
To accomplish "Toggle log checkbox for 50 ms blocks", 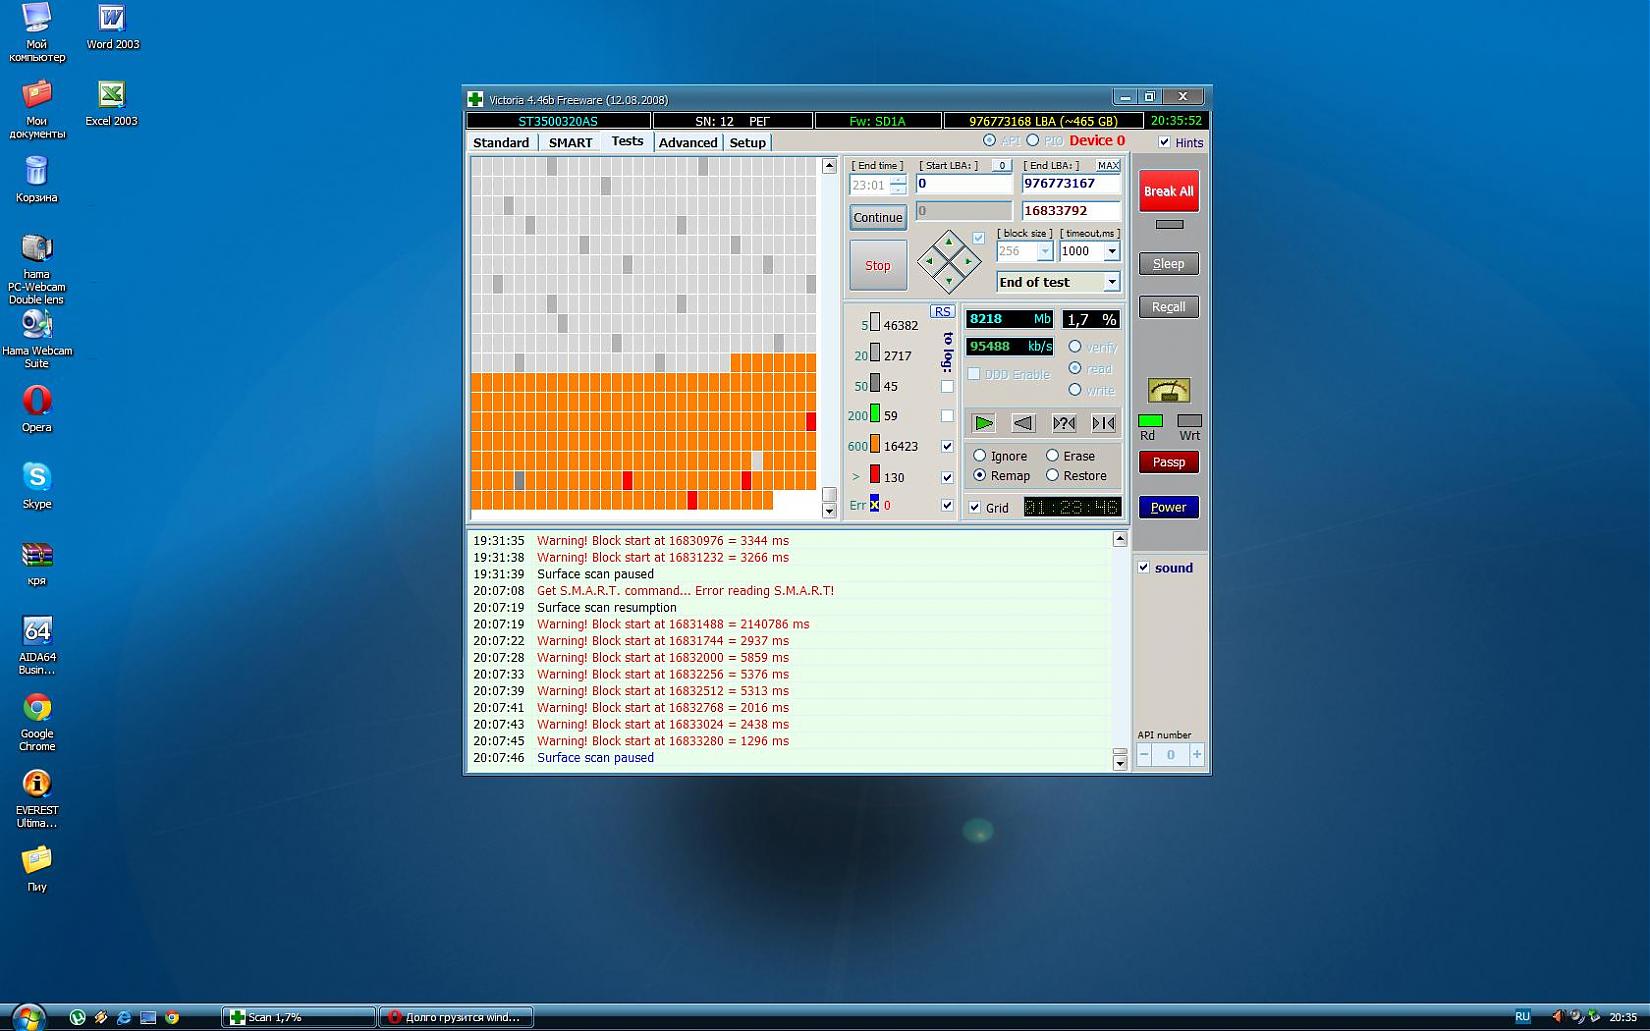I will click(947, 386).
